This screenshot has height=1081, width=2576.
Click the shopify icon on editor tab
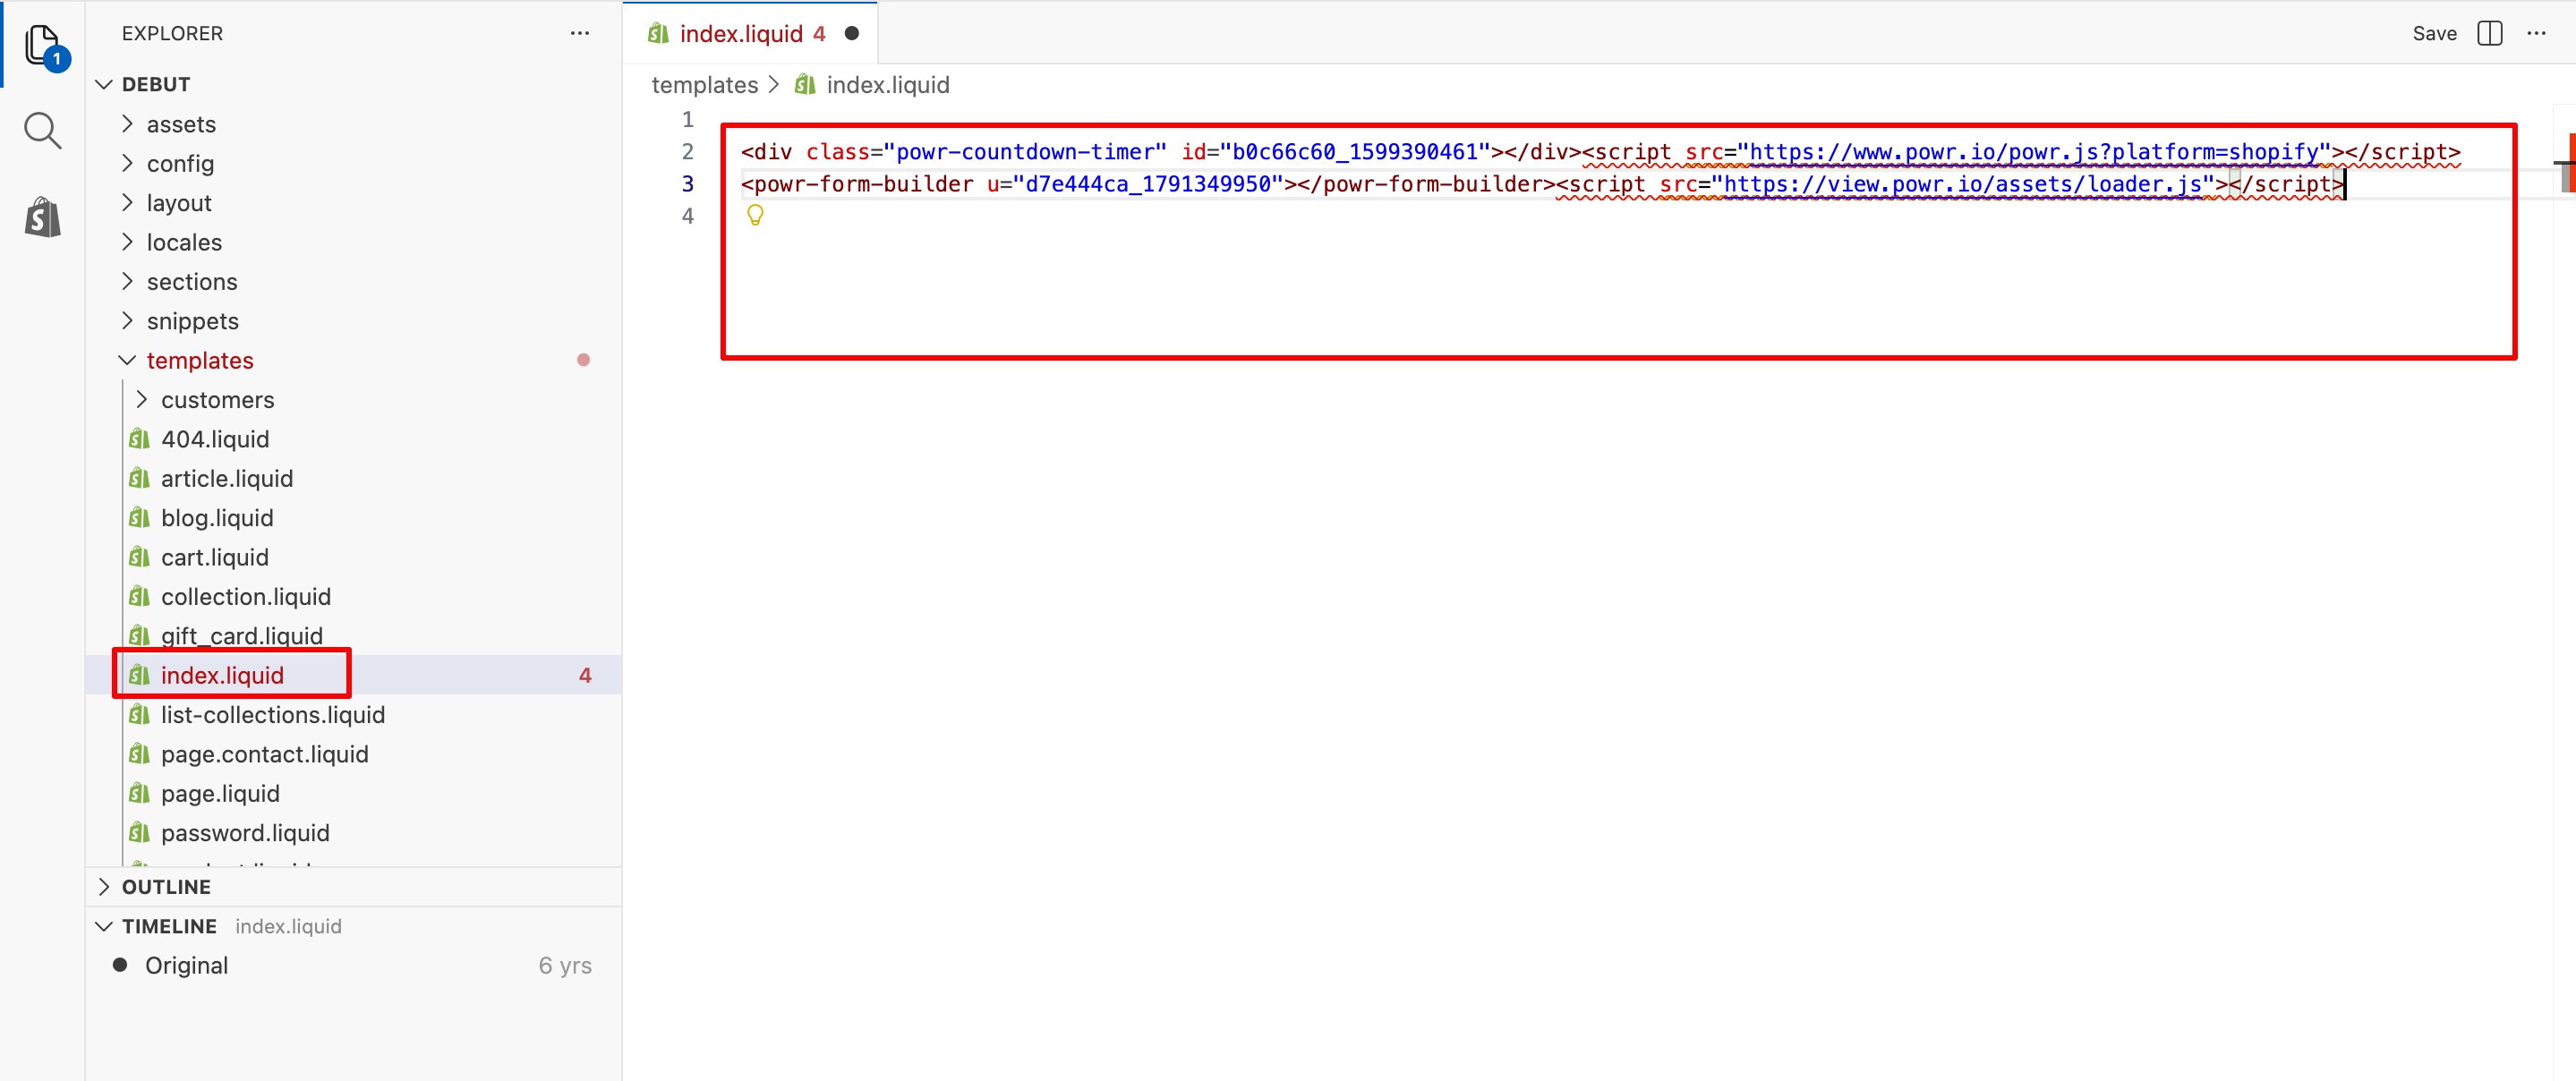point(658,33)
